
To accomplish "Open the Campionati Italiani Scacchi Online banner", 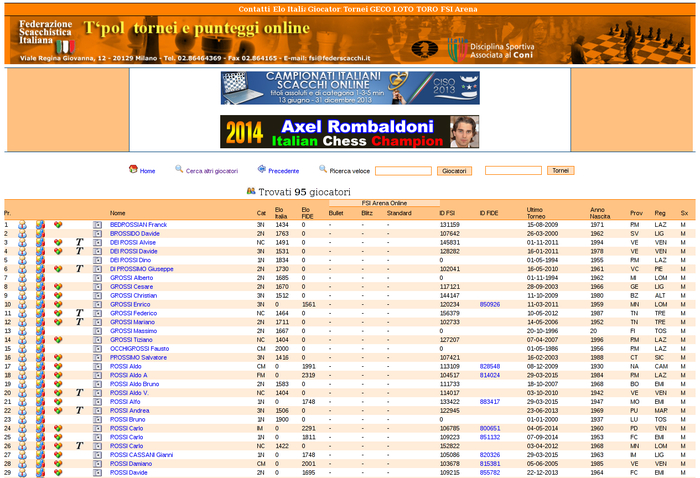I will point(350,88).
